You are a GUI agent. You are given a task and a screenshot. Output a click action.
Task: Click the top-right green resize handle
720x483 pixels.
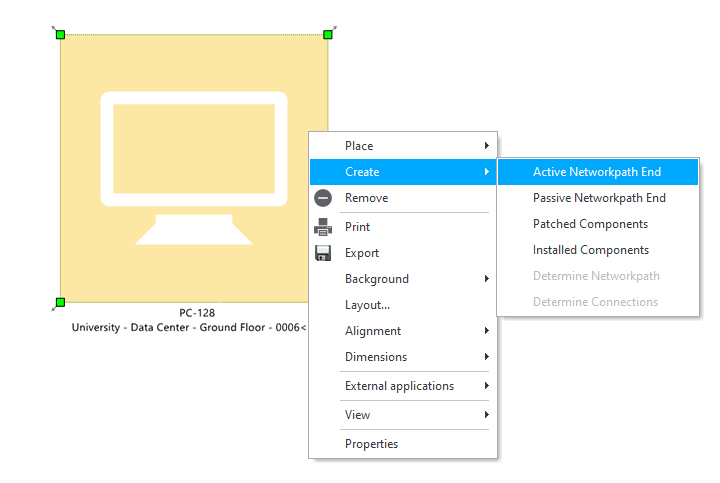(328, 34)
